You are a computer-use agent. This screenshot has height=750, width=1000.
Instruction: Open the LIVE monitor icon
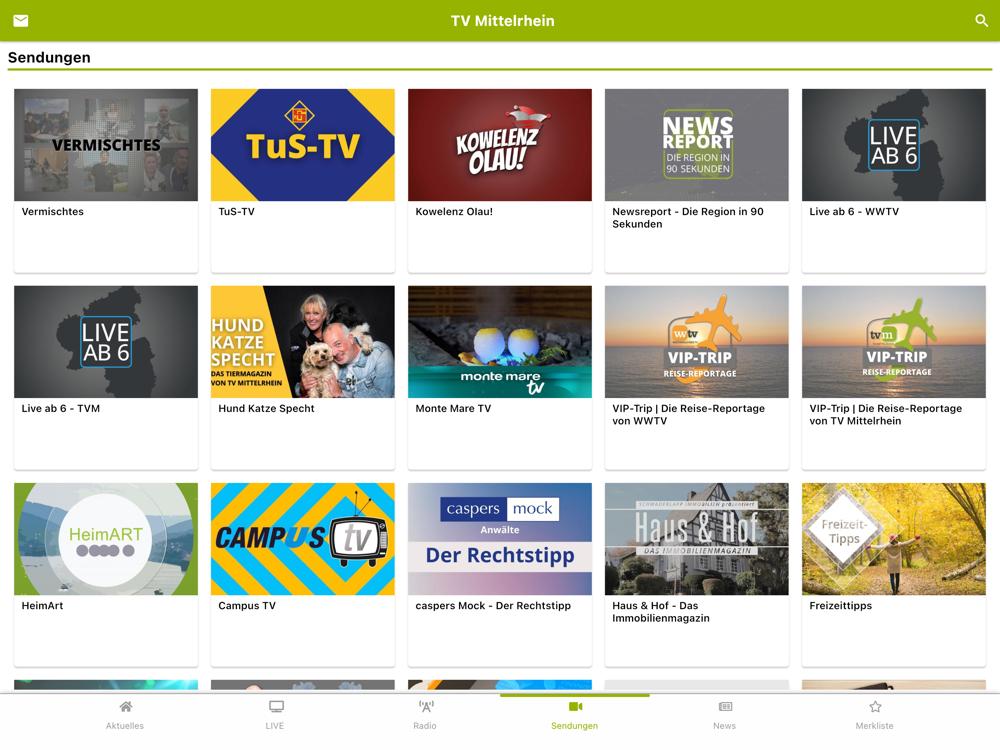coord(276,707)
